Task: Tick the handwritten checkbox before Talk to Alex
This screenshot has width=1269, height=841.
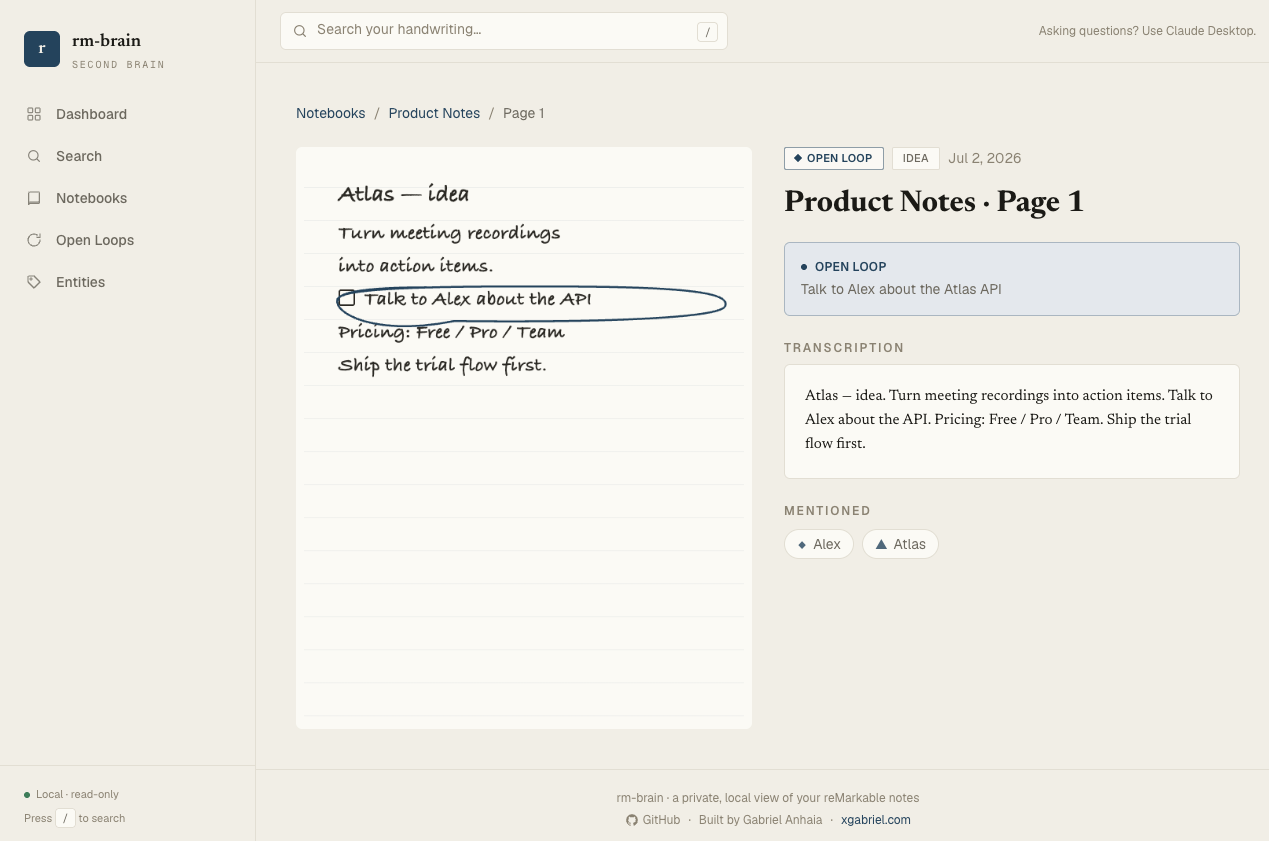Action: [x=347, y=298]
